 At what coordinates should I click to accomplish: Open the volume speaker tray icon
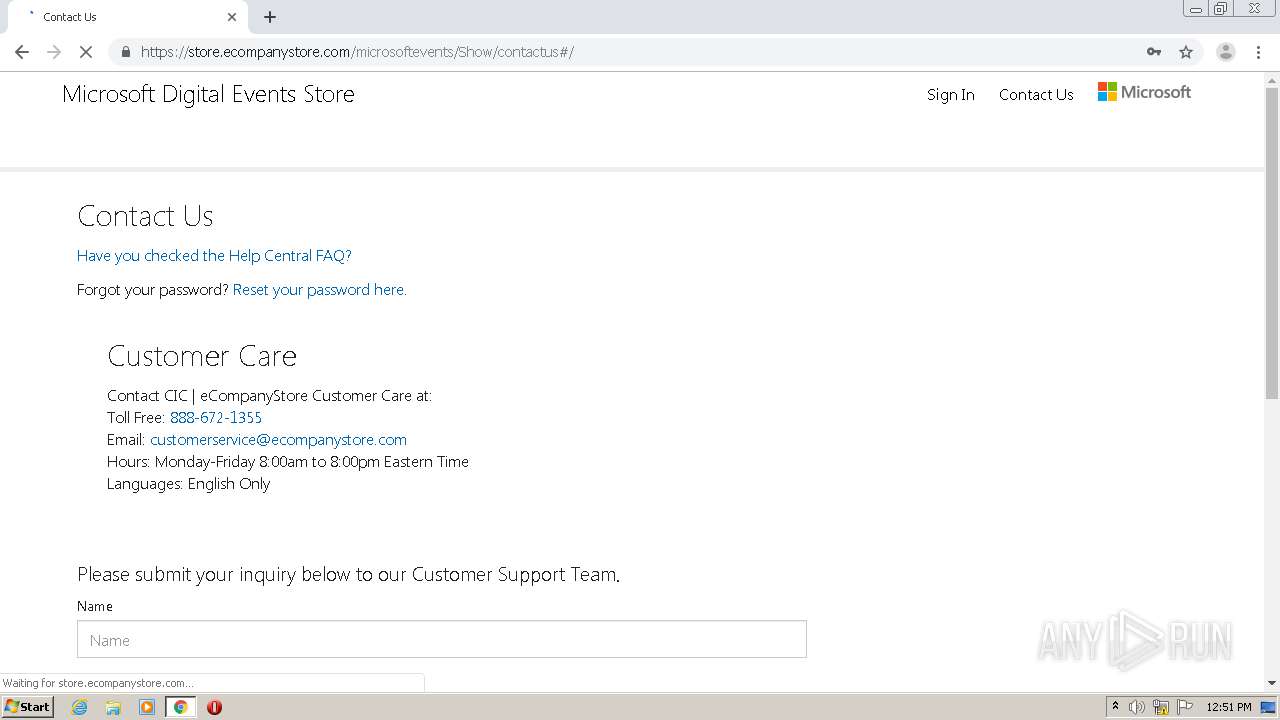[x=1137, y=707]
